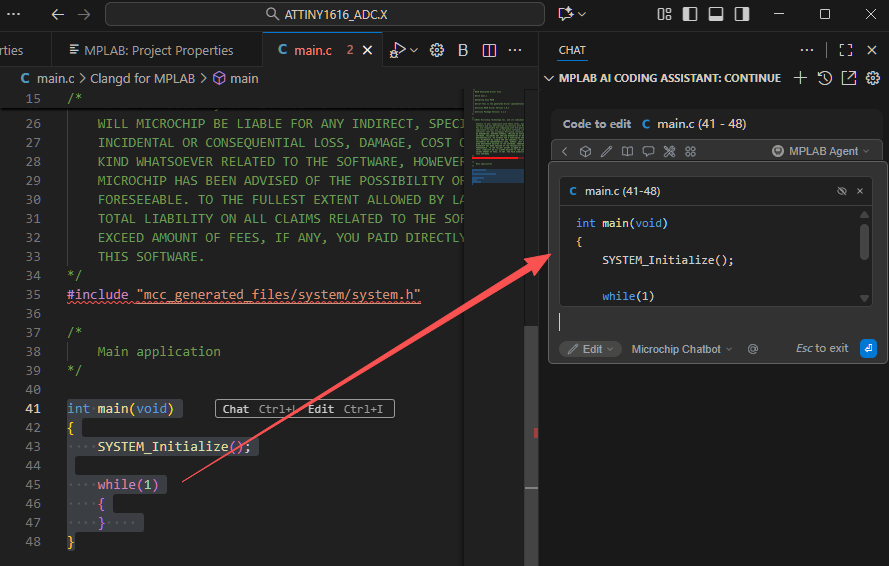Click the Run/Debug play icon
The height and width of the screenshot is (566, 889).
click(397, 50)
